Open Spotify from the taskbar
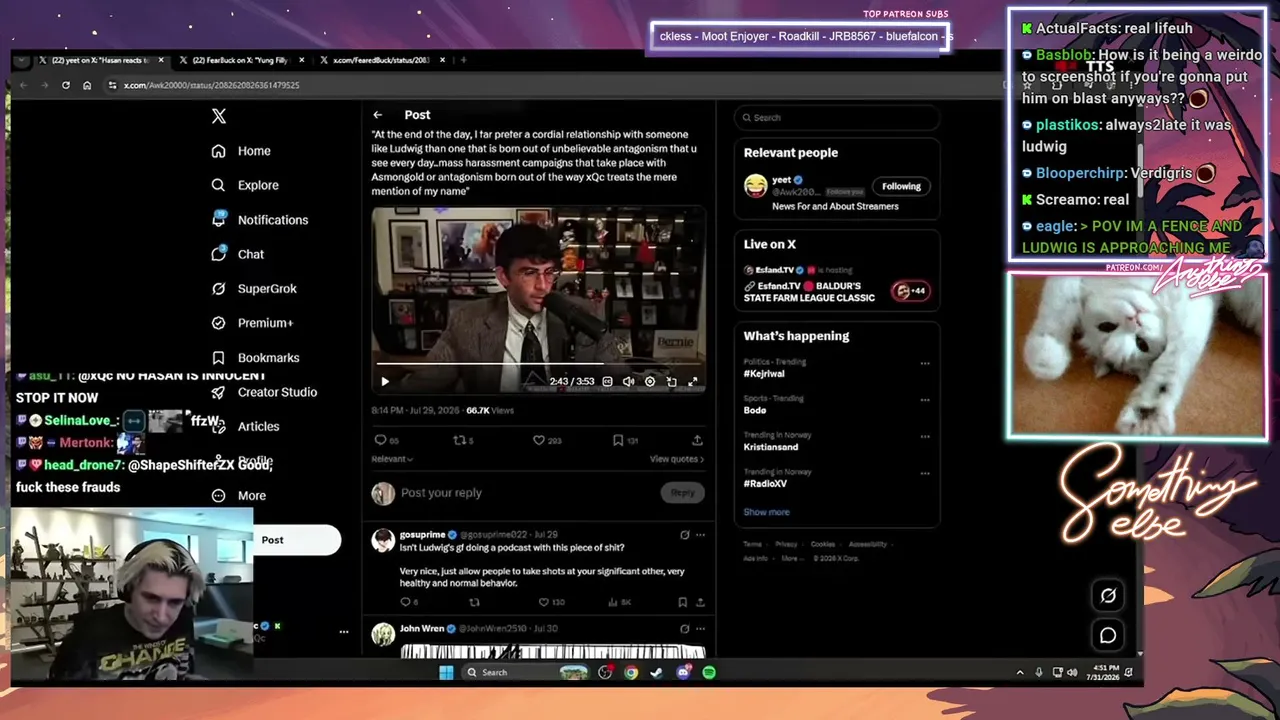Viewport: 1280px width, 720px height. coord(709,672)
